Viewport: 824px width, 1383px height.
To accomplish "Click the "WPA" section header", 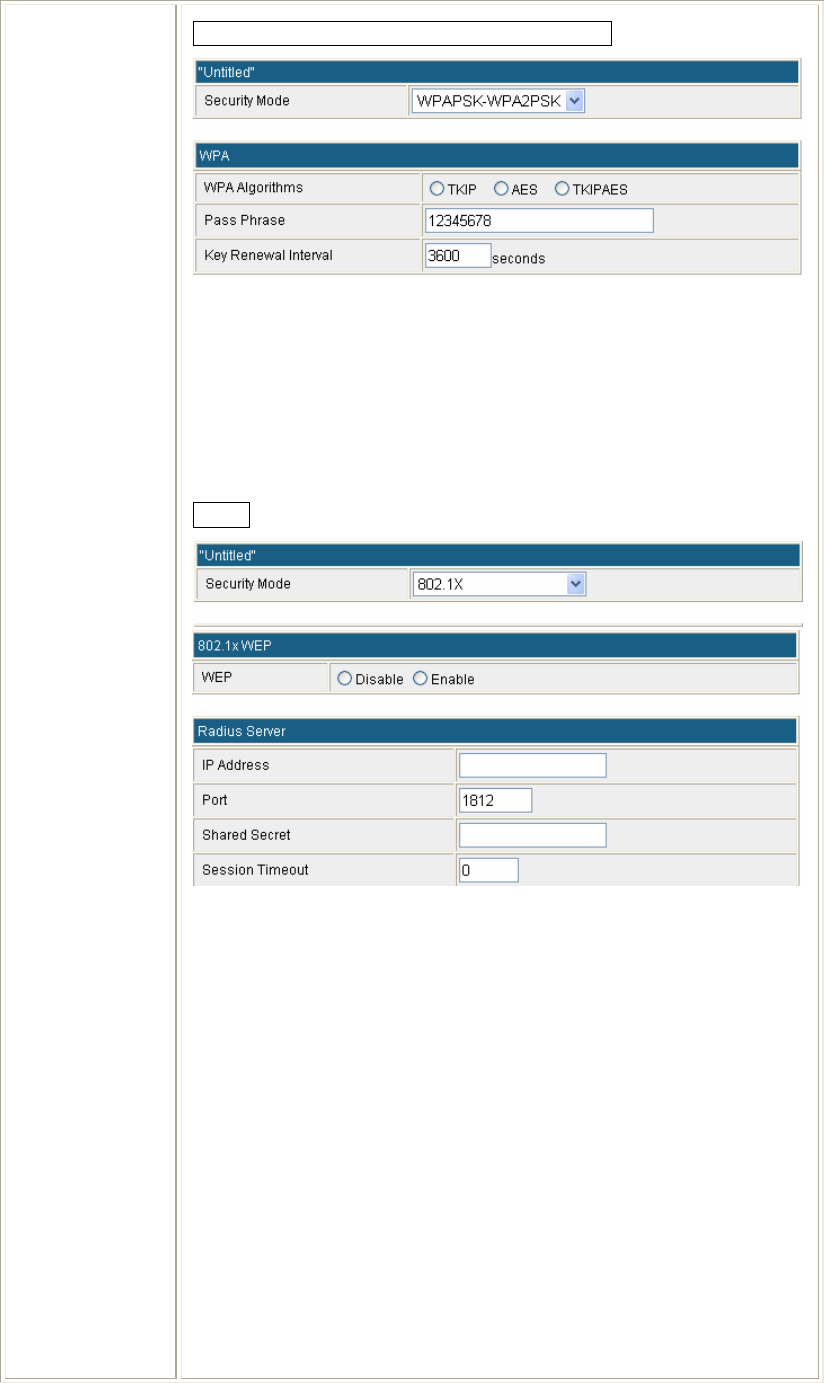I will coord(495,156).
